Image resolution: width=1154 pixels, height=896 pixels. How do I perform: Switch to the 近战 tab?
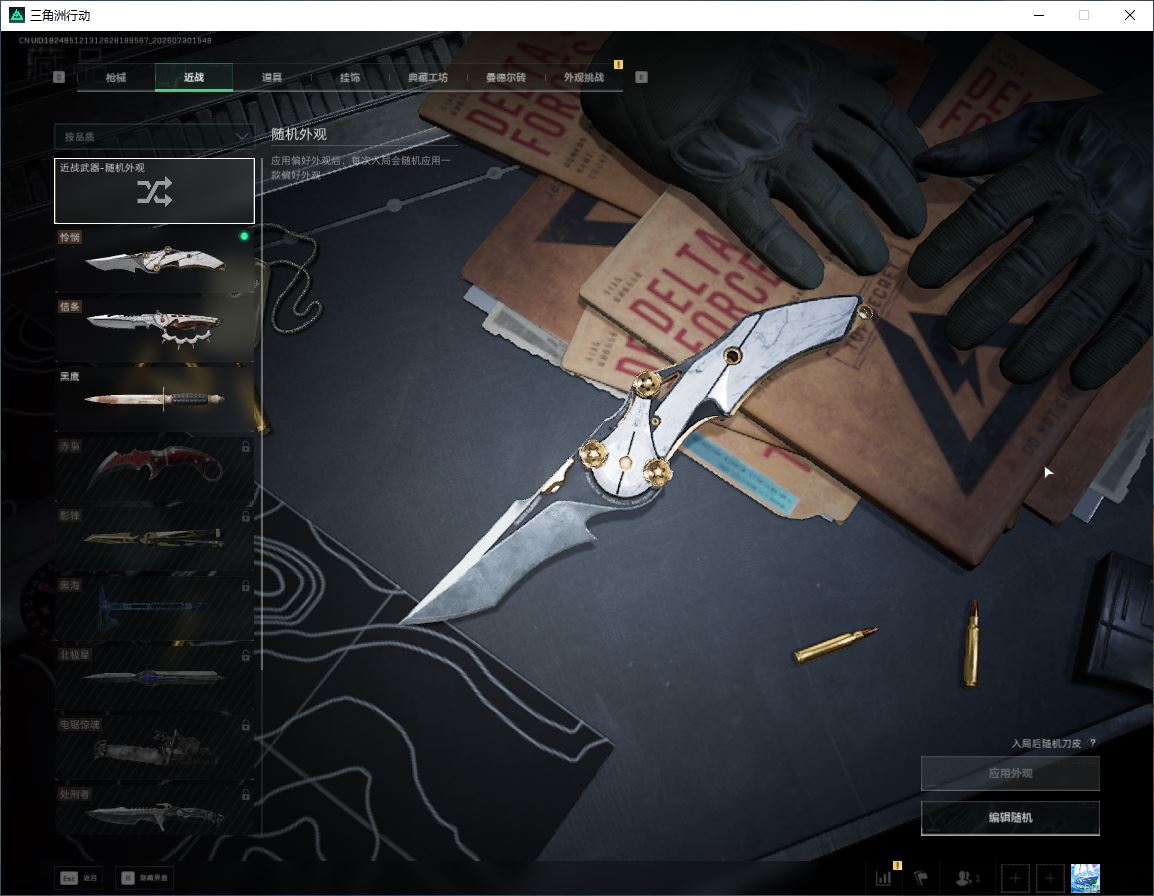click(x=194, y=77)
